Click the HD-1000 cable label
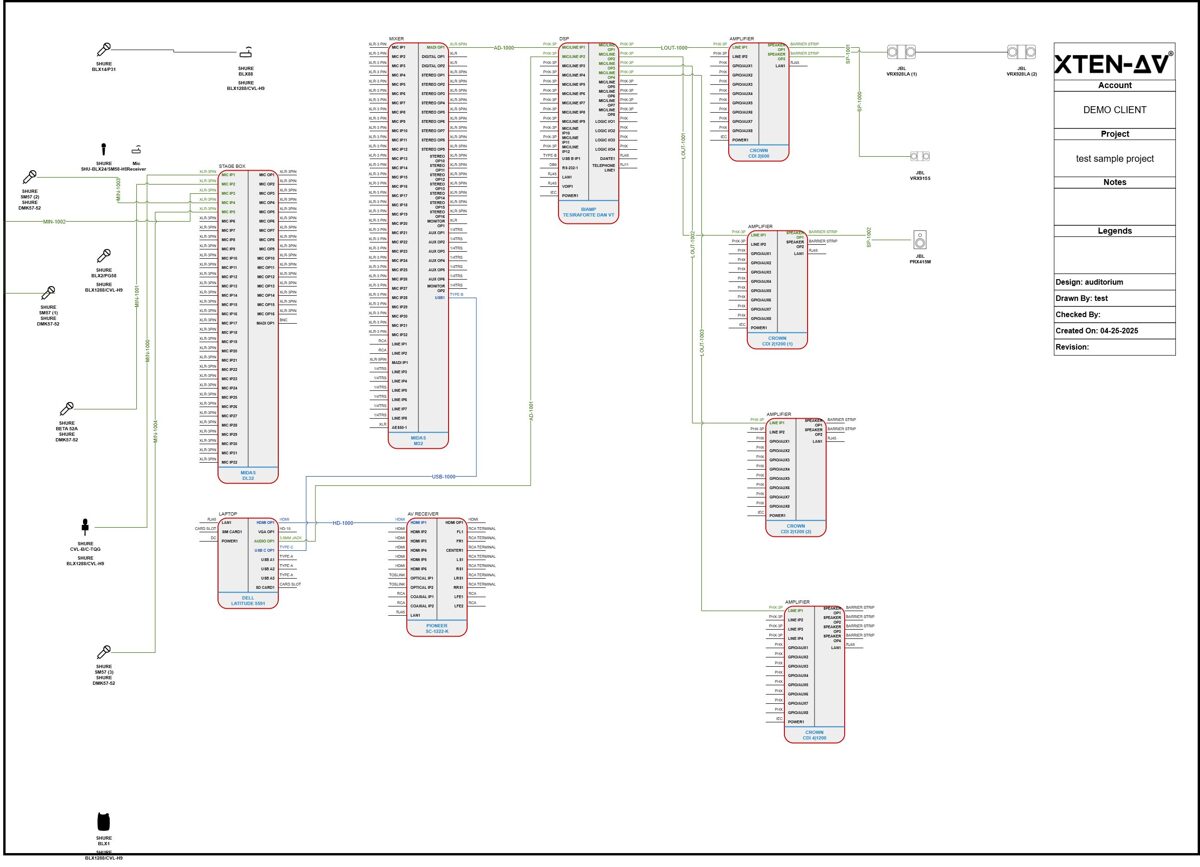 (342, 523)
